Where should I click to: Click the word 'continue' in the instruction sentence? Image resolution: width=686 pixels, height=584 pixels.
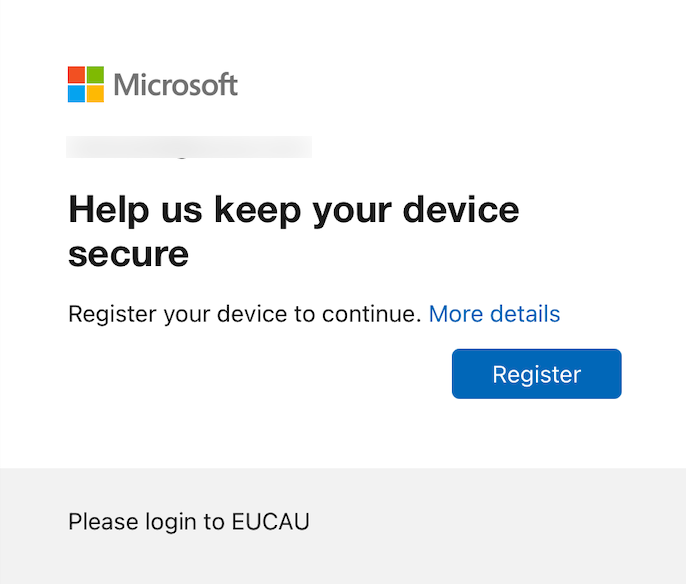(x=368, y=314)
